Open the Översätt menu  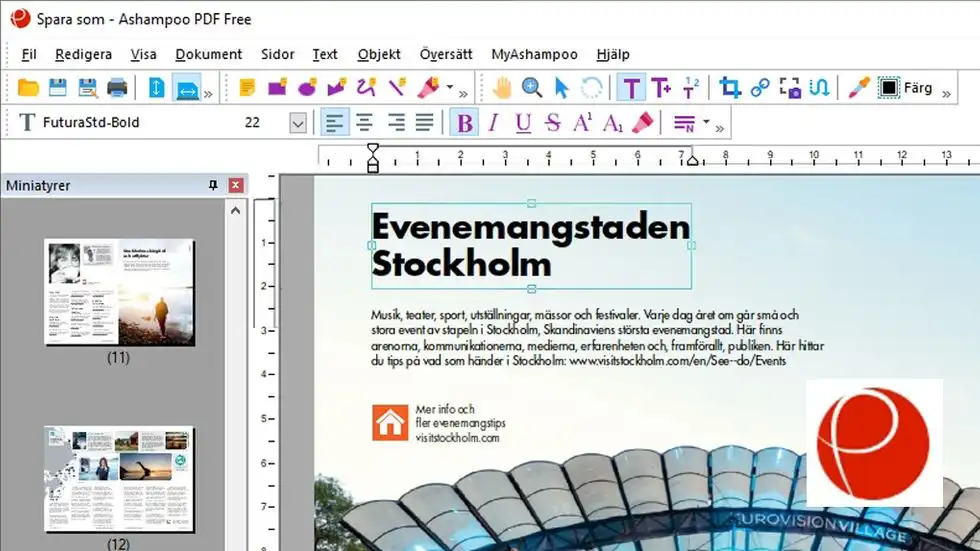click(446, 54)
